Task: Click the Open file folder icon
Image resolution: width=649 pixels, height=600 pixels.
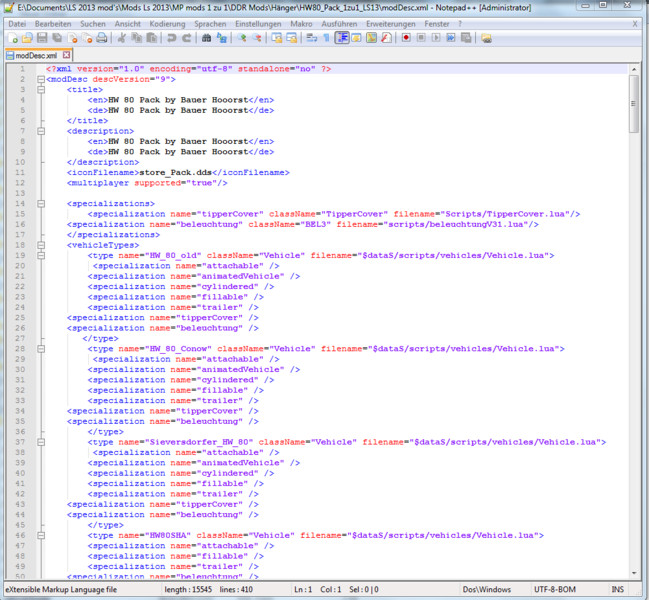Action: pyautogui.click(x=27, y=38)
